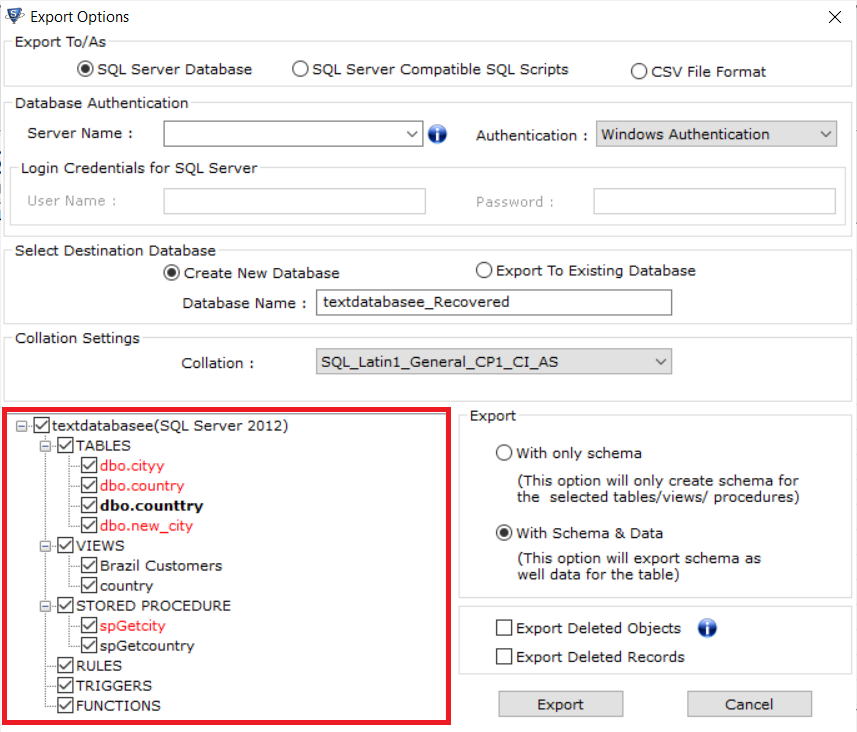The width and height of the screenshot is (857, 732).
Task: Open the Server Name dropdown
Action: coord(412,133)
